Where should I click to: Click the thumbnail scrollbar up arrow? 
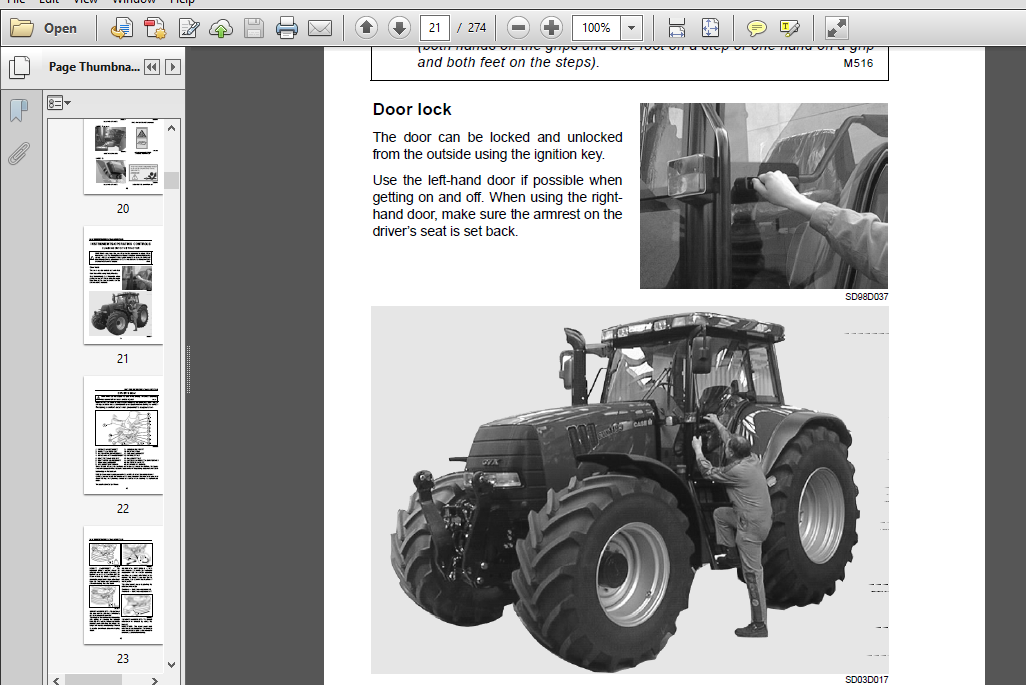coord(171,128)
